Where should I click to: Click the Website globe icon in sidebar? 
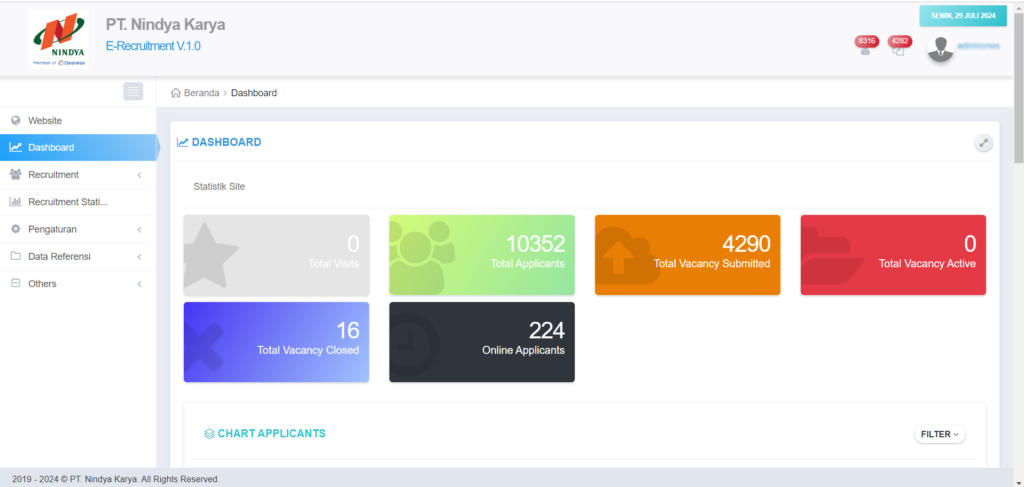[15, 120]
